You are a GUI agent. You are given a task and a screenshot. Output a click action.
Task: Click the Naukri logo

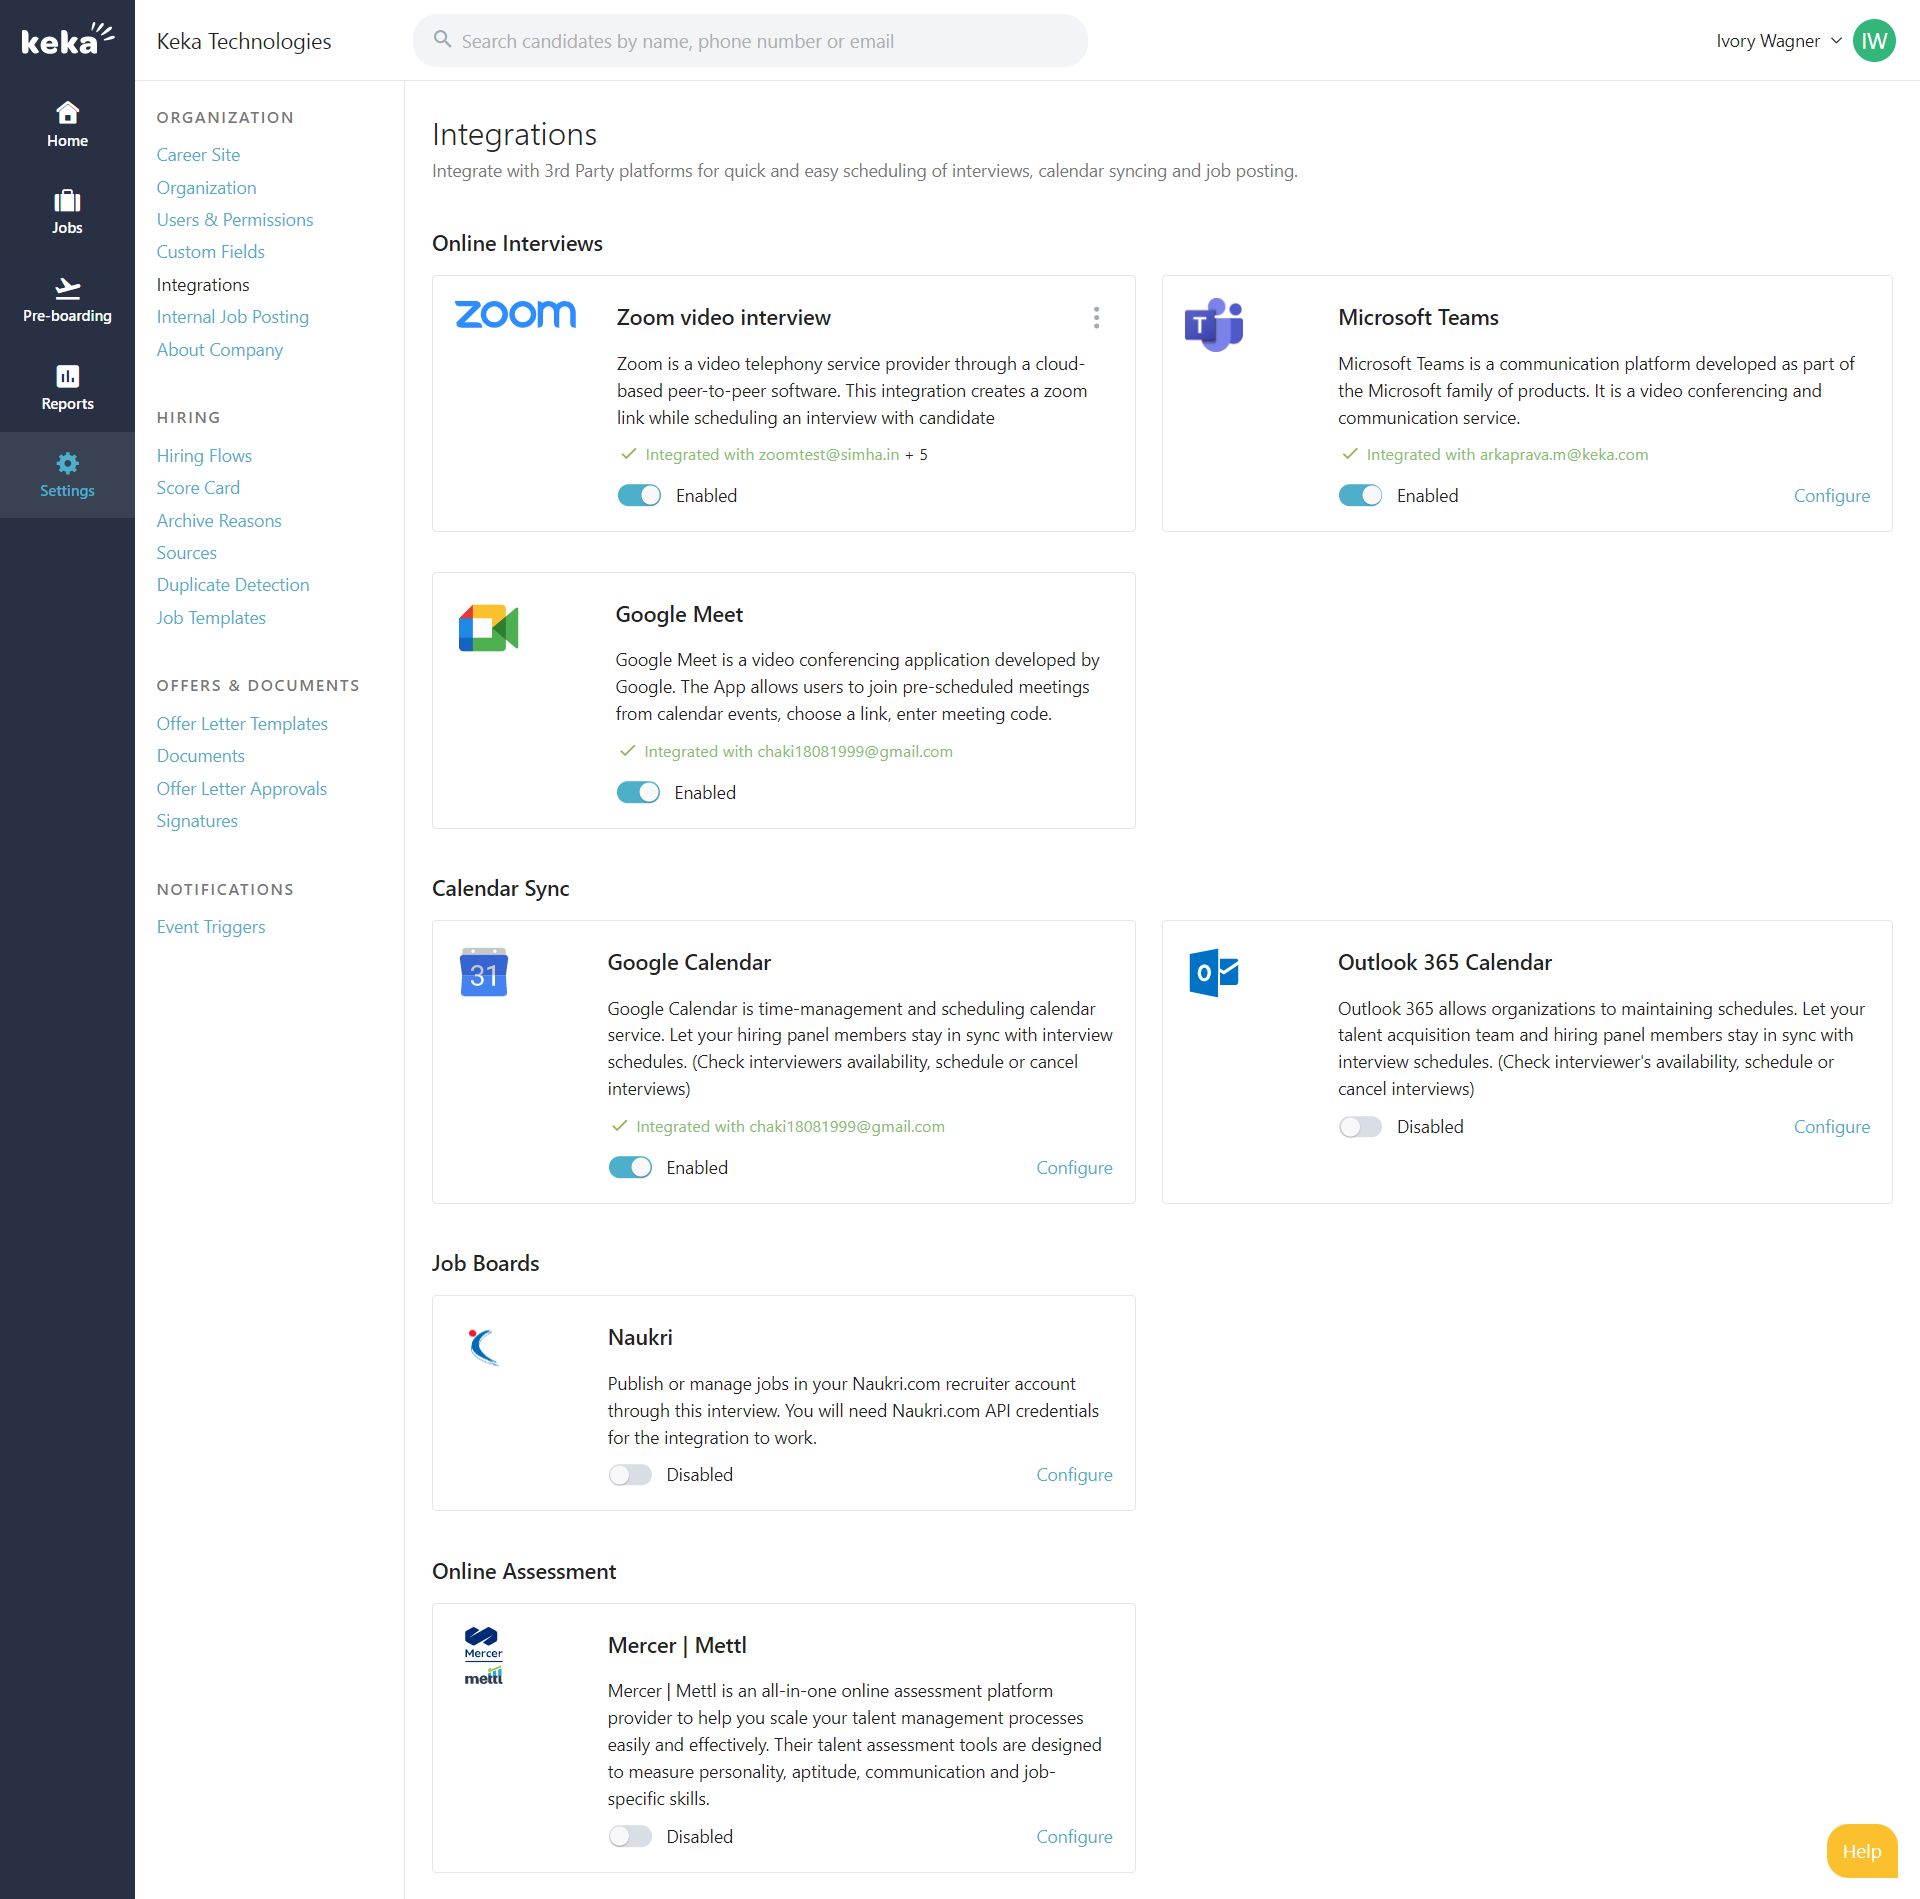pos(484,1346)
